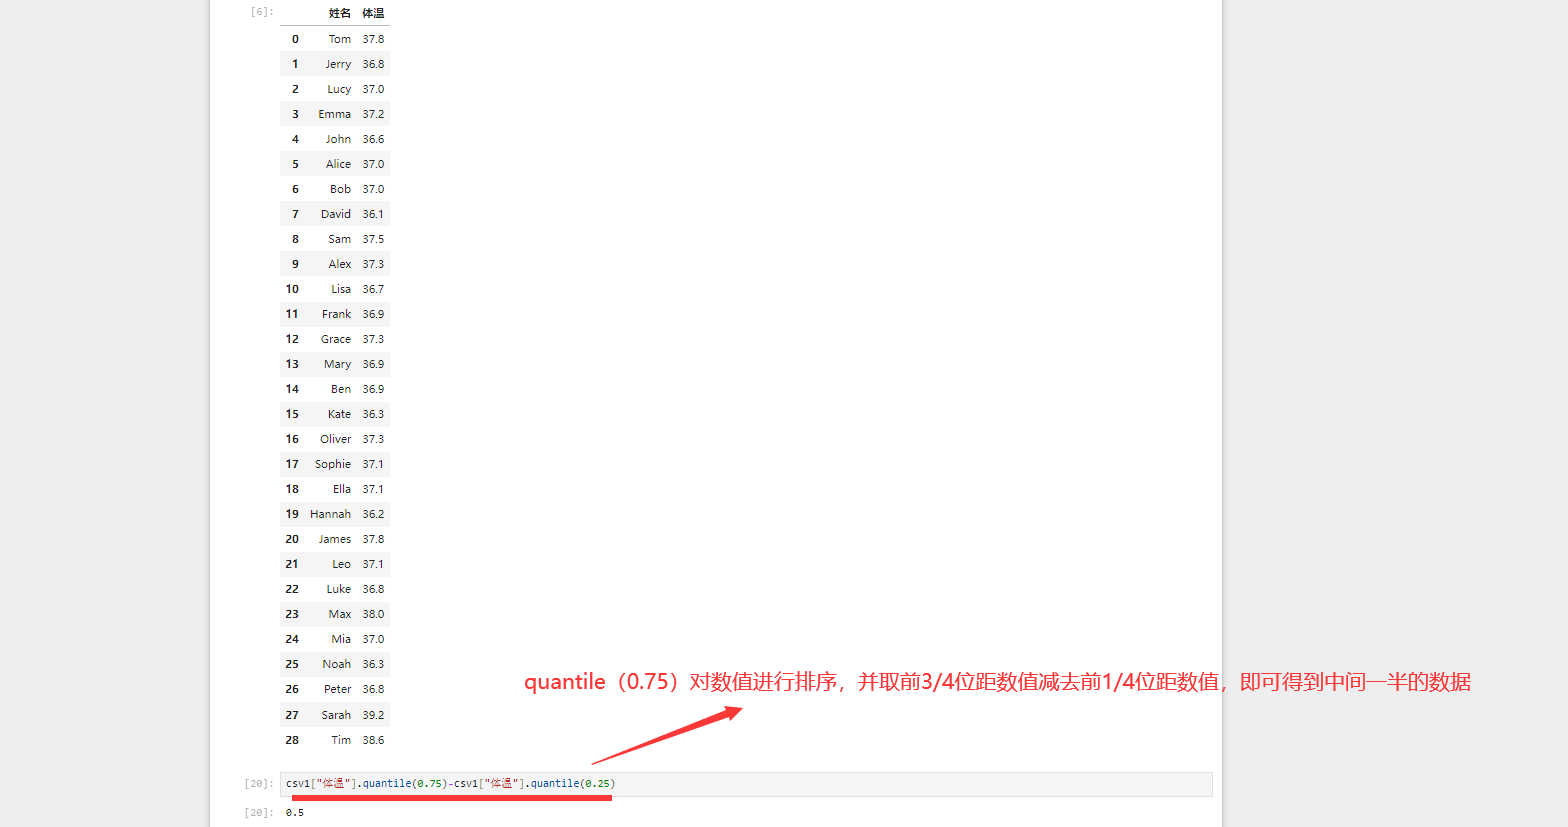Viewport: 1568px width, 827px height.
Task: Select John in the table
Action: (338, 139)
